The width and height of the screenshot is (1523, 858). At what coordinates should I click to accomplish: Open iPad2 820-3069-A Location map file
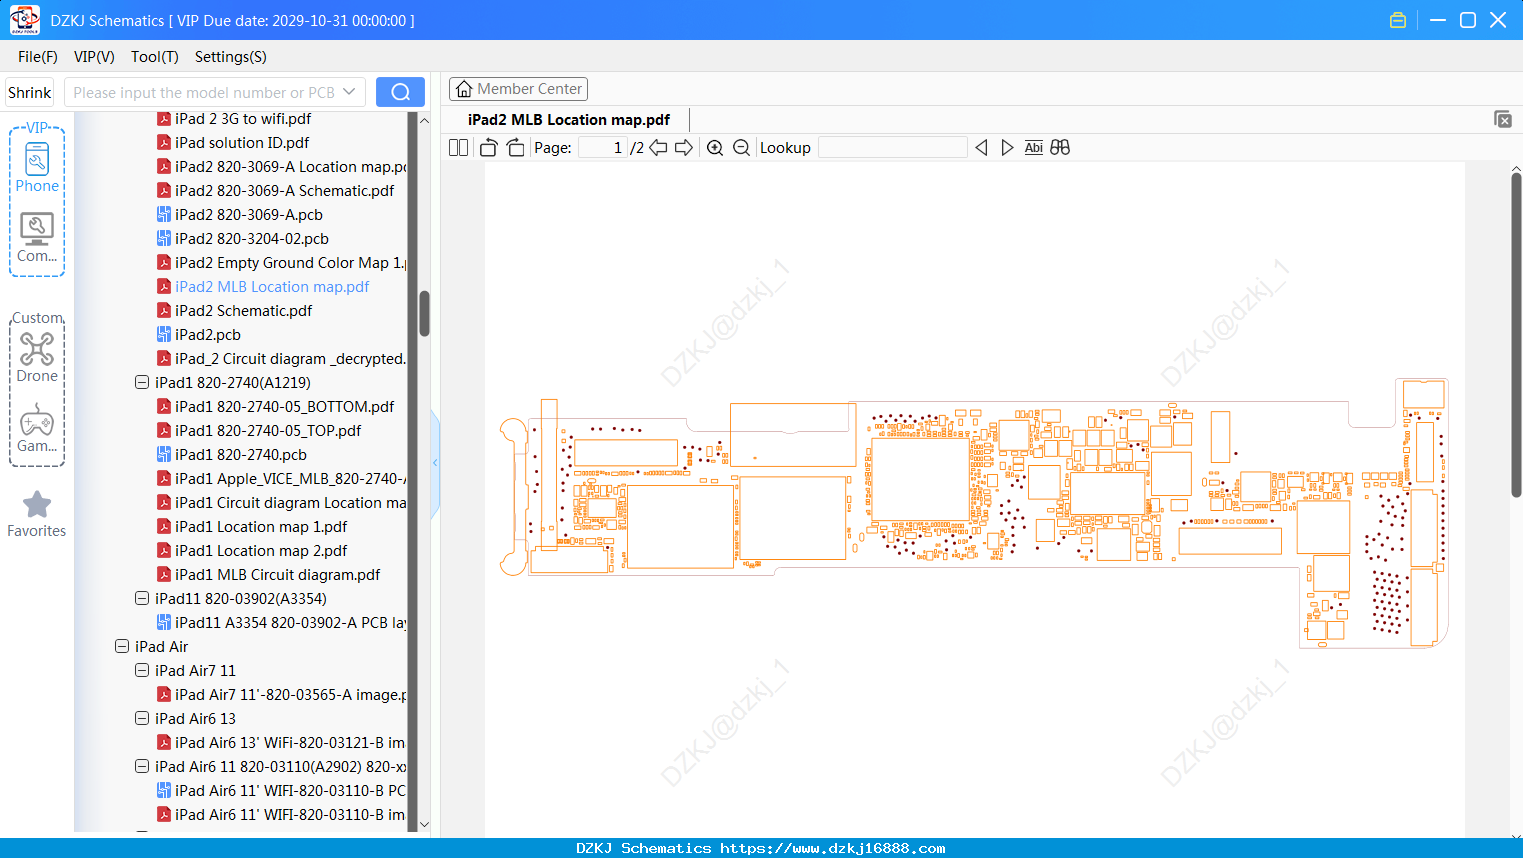[291, 167]
